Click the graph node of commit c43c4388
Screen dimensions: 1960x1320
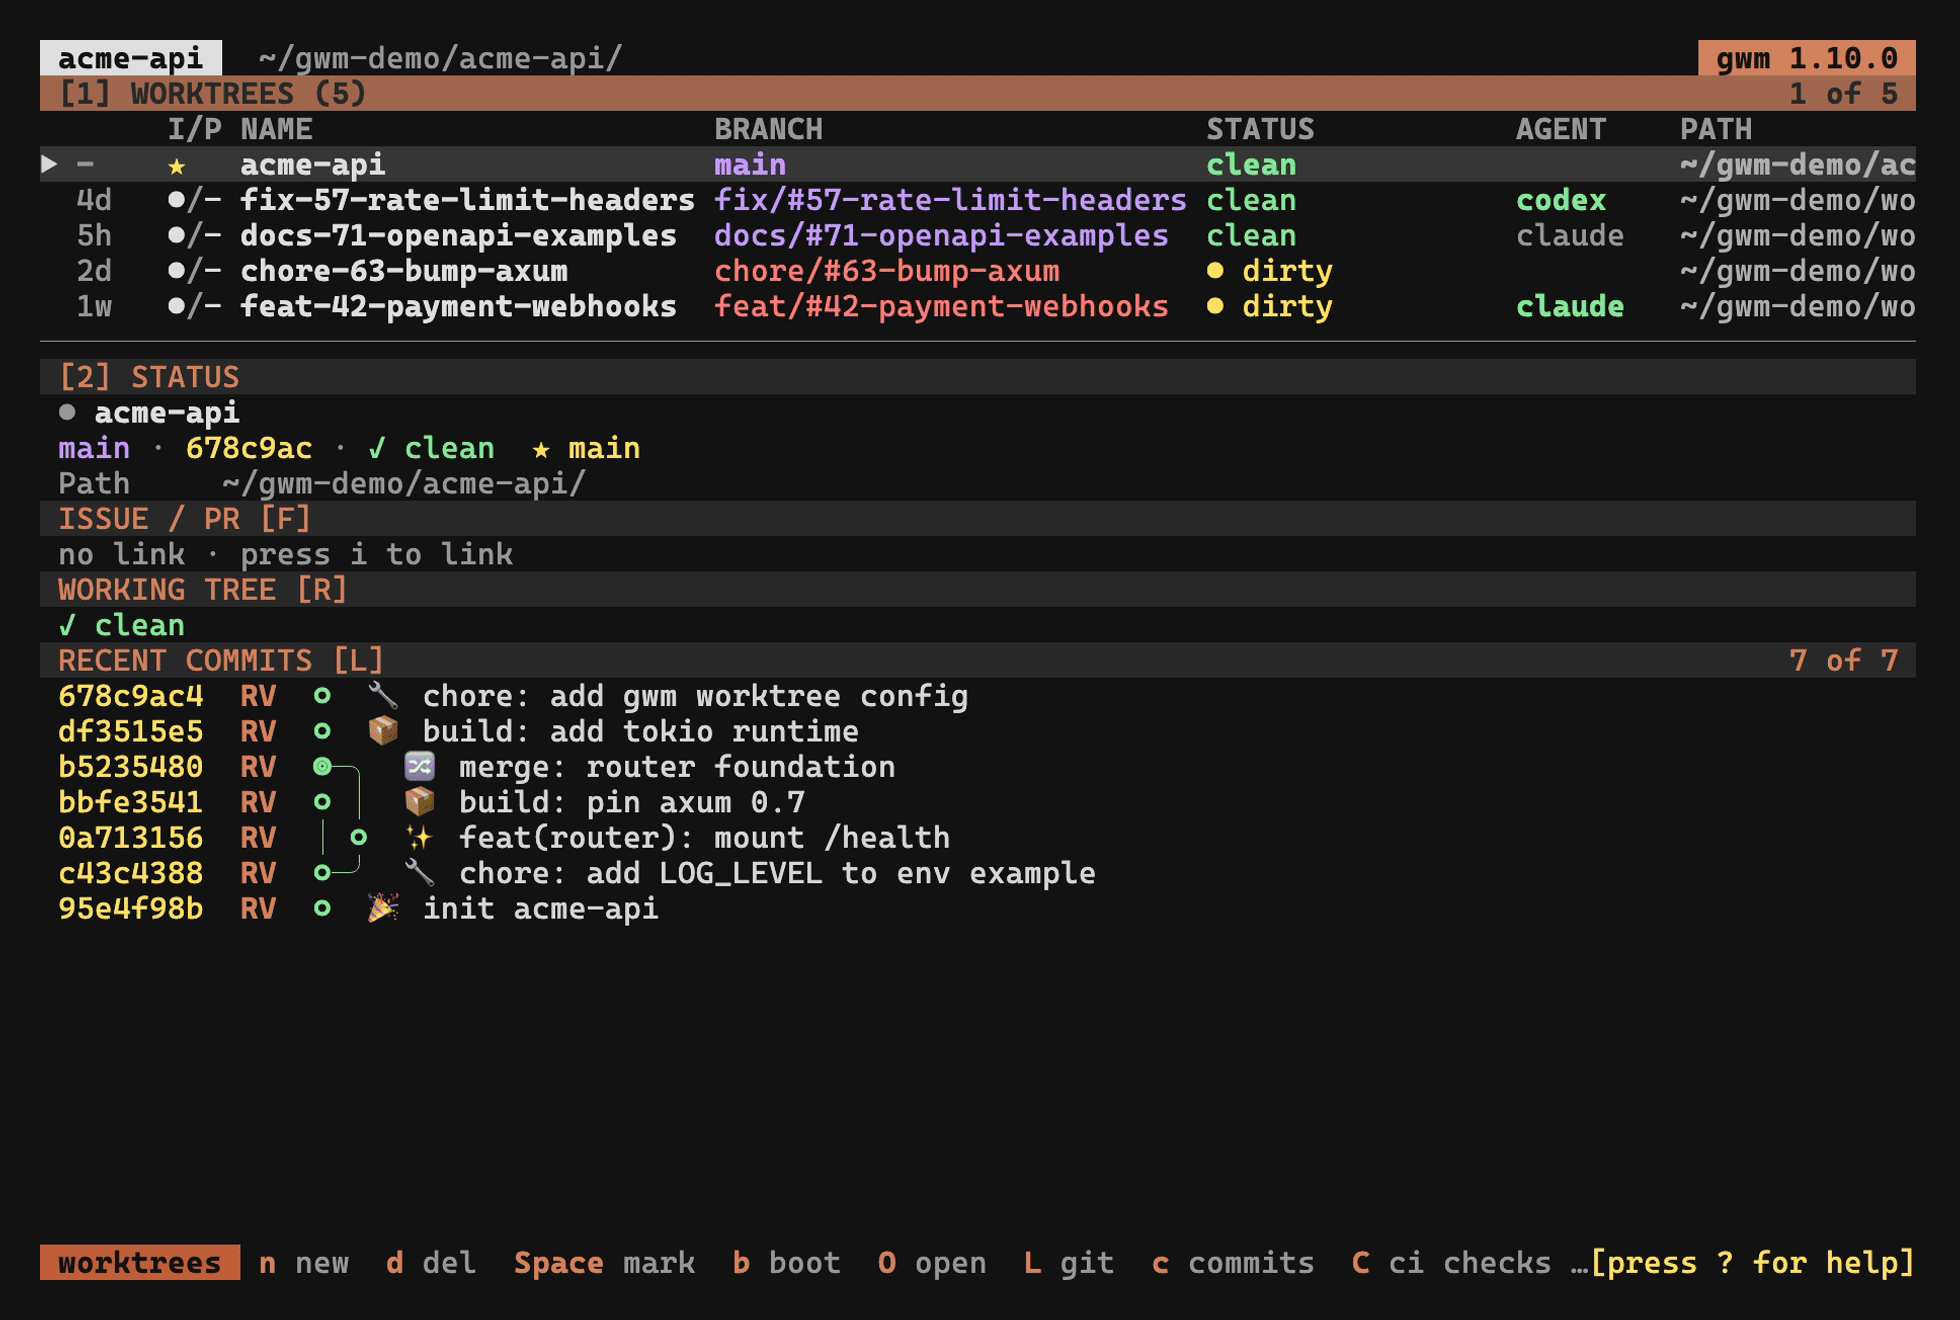tap(322, 873)
